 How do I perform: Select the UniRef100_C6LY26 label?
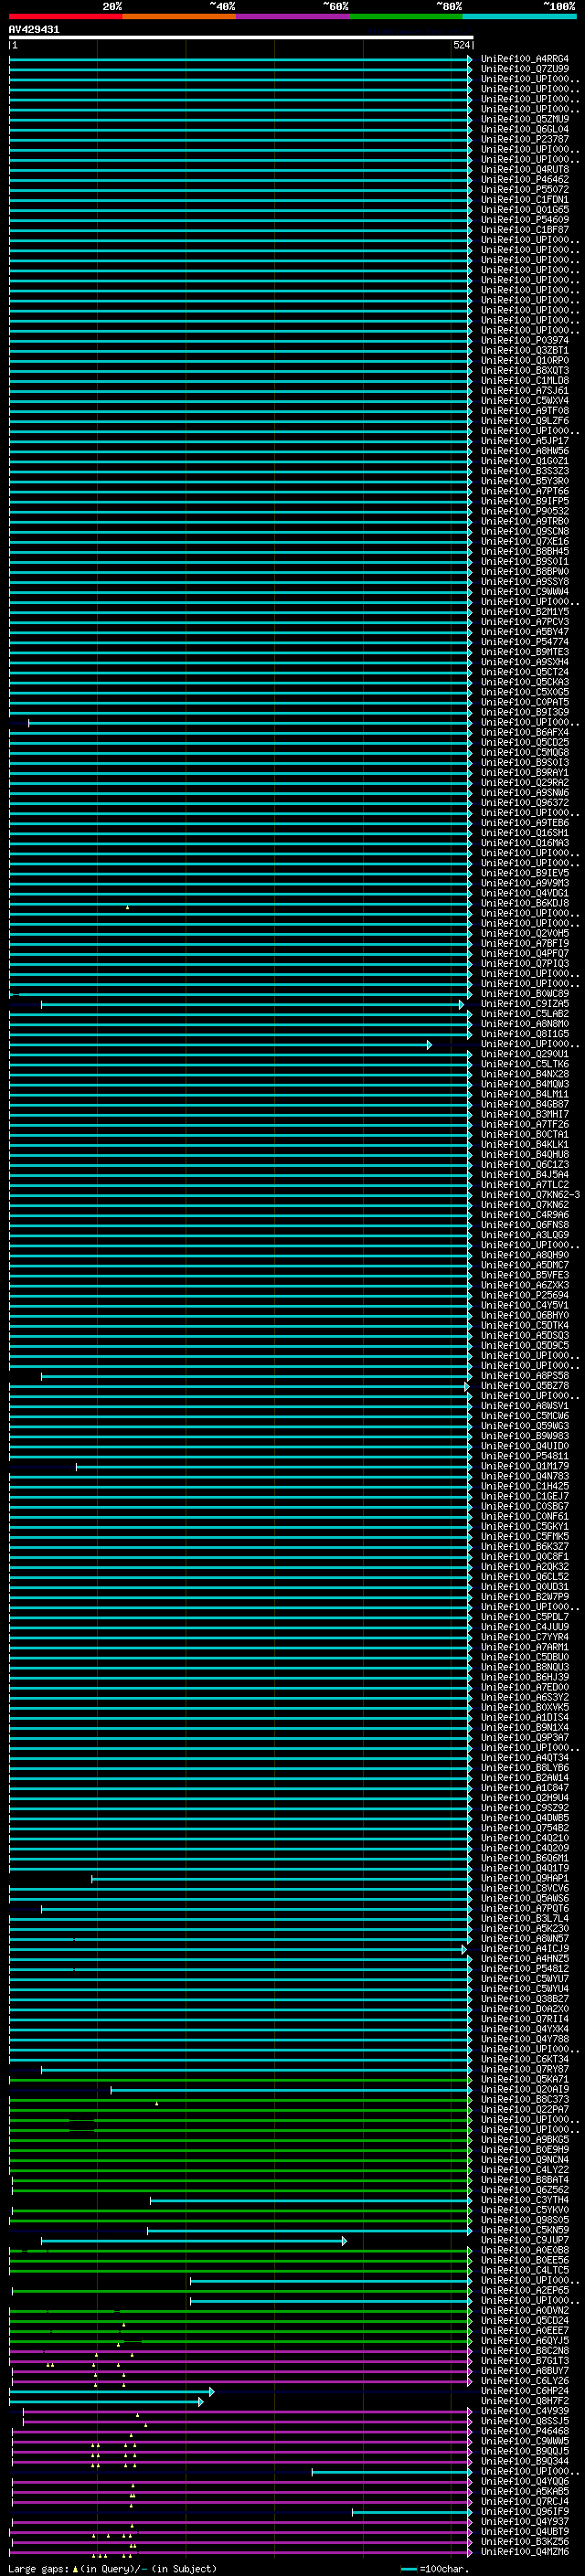[524, 2381]
